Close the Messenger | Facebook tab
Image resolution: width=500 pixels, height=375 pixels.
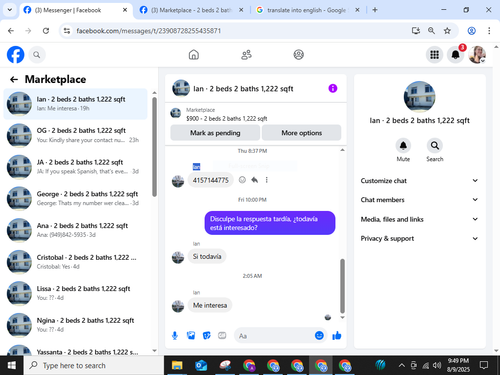point(125,10)
